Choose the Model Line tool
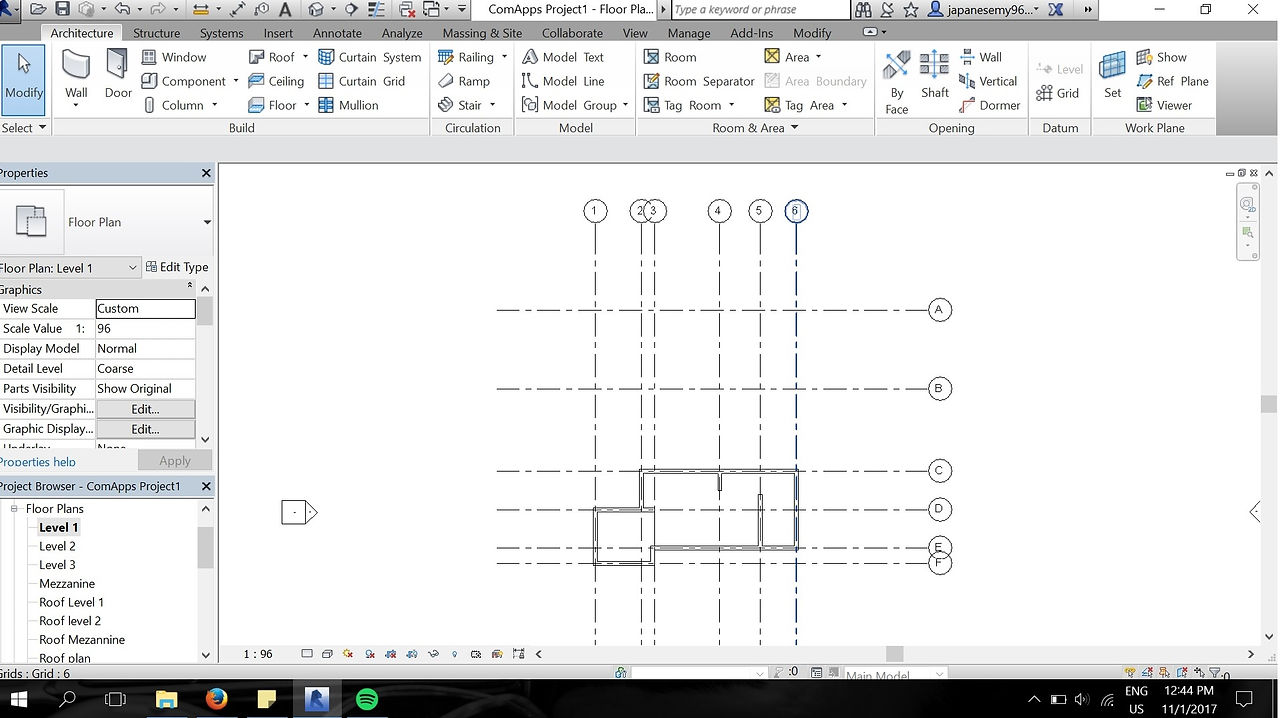The height and width of the screenshot is (718, 1280). (563, 81)
